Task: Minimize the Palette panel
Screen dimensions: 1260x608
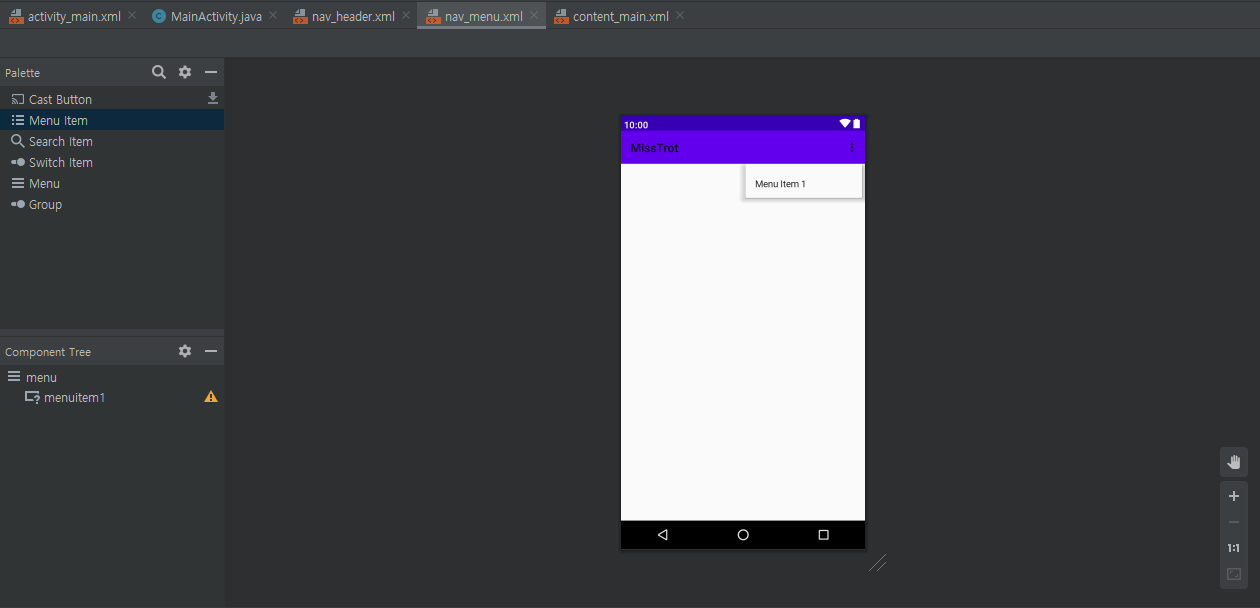Action: pyautogui.click(x=211, y=72)
